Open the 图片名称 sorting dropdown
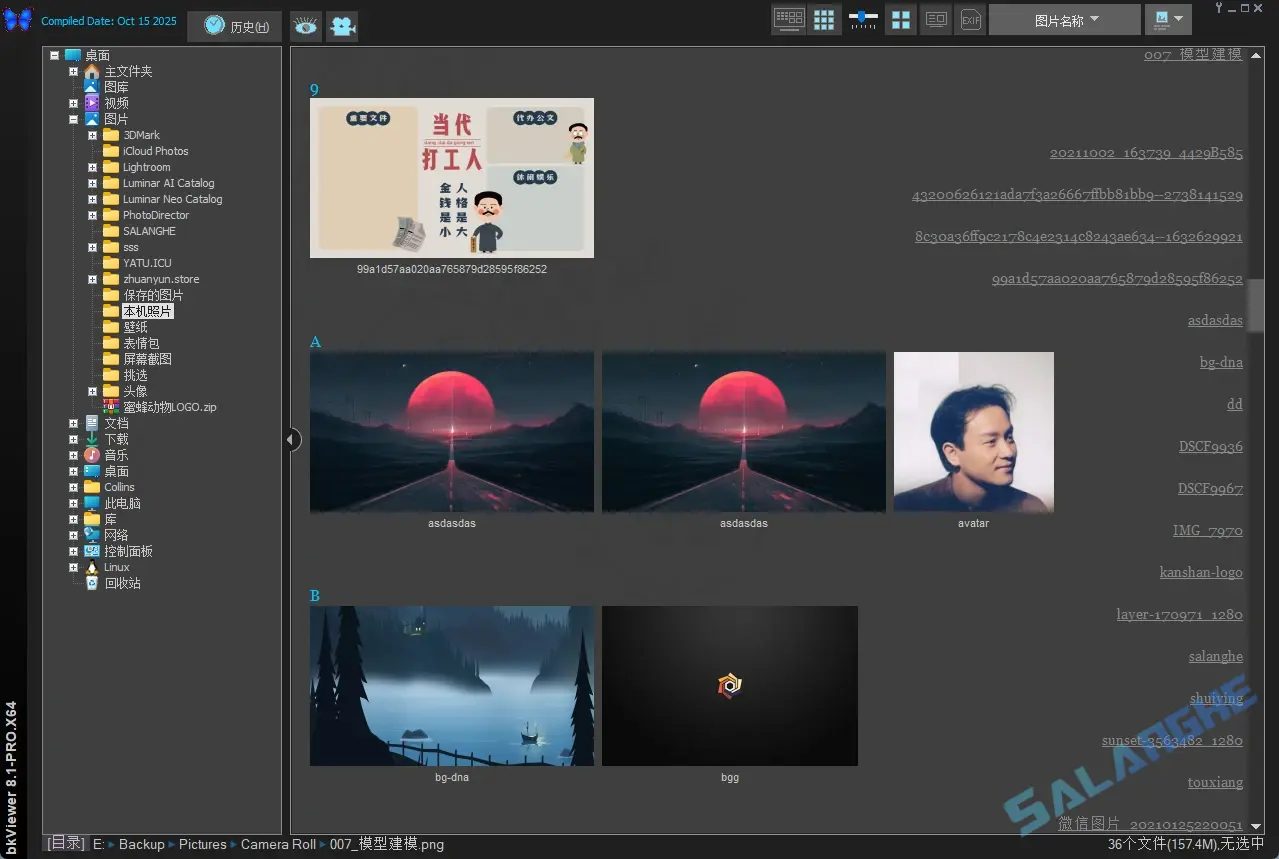The width and height of the screenshot is (1279, 859). (1063, 19)
